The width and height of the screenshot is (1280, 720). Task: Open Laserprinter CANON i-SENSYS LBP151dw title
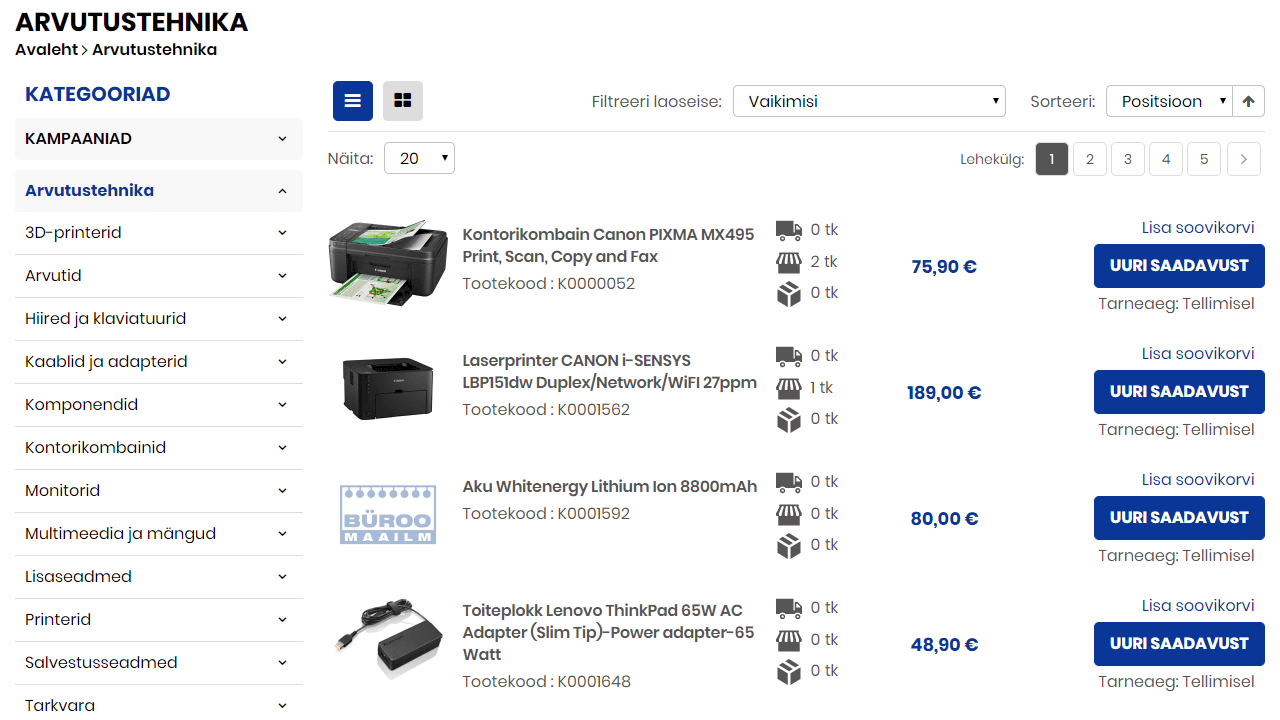coord(609,372)
